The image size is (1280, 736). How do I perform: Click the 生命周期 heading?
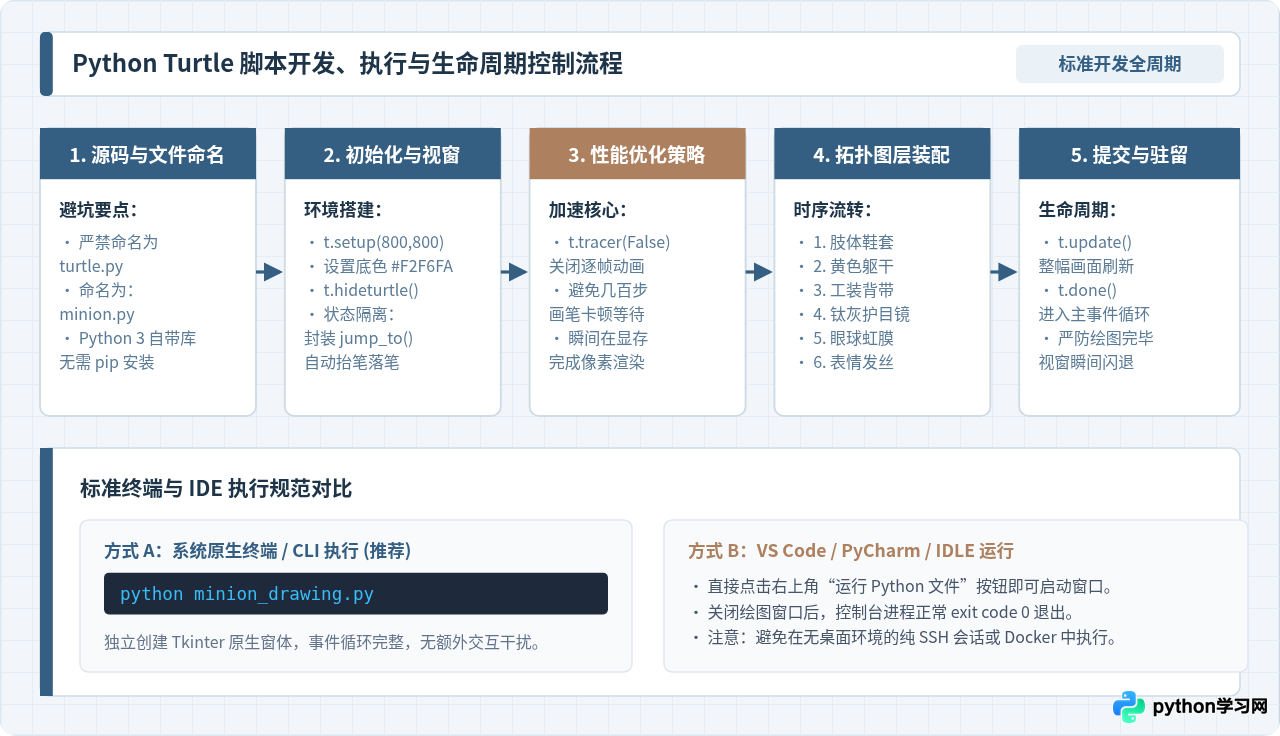(x=1078, y=210)
